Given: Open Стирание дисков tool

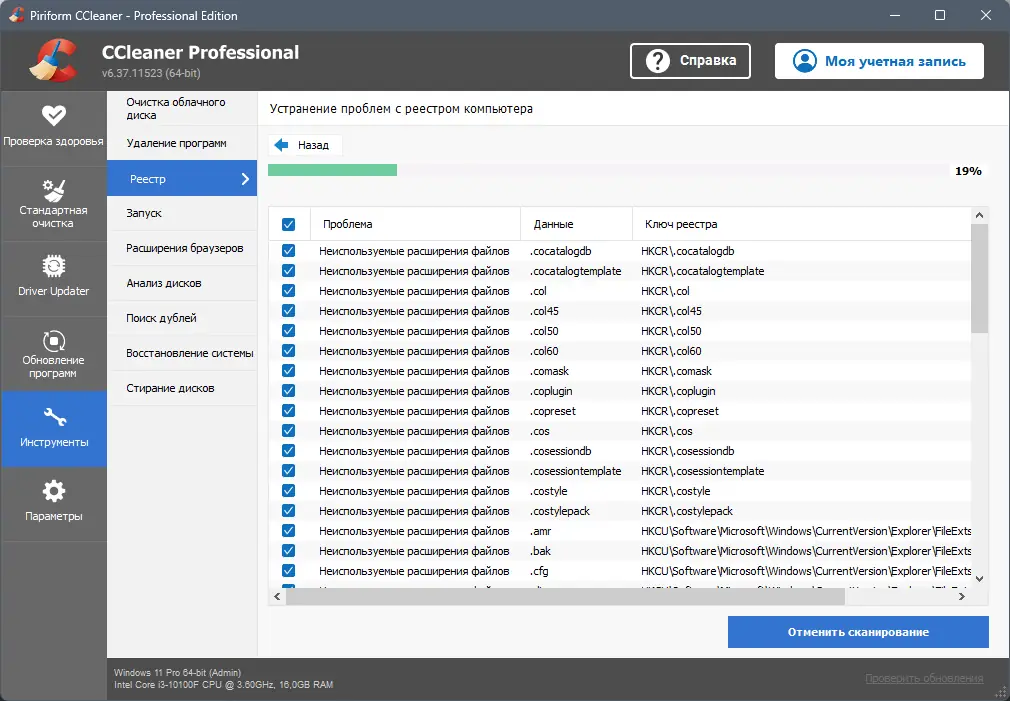Looking at the screenshot, I should [182, 388].
